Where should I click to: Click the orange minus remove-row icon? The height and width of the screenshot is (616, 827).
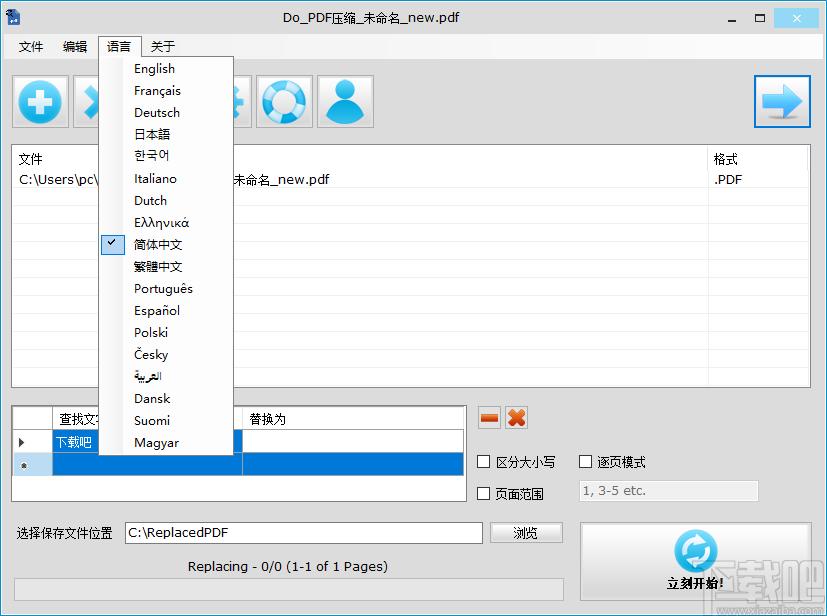point(489,418)
